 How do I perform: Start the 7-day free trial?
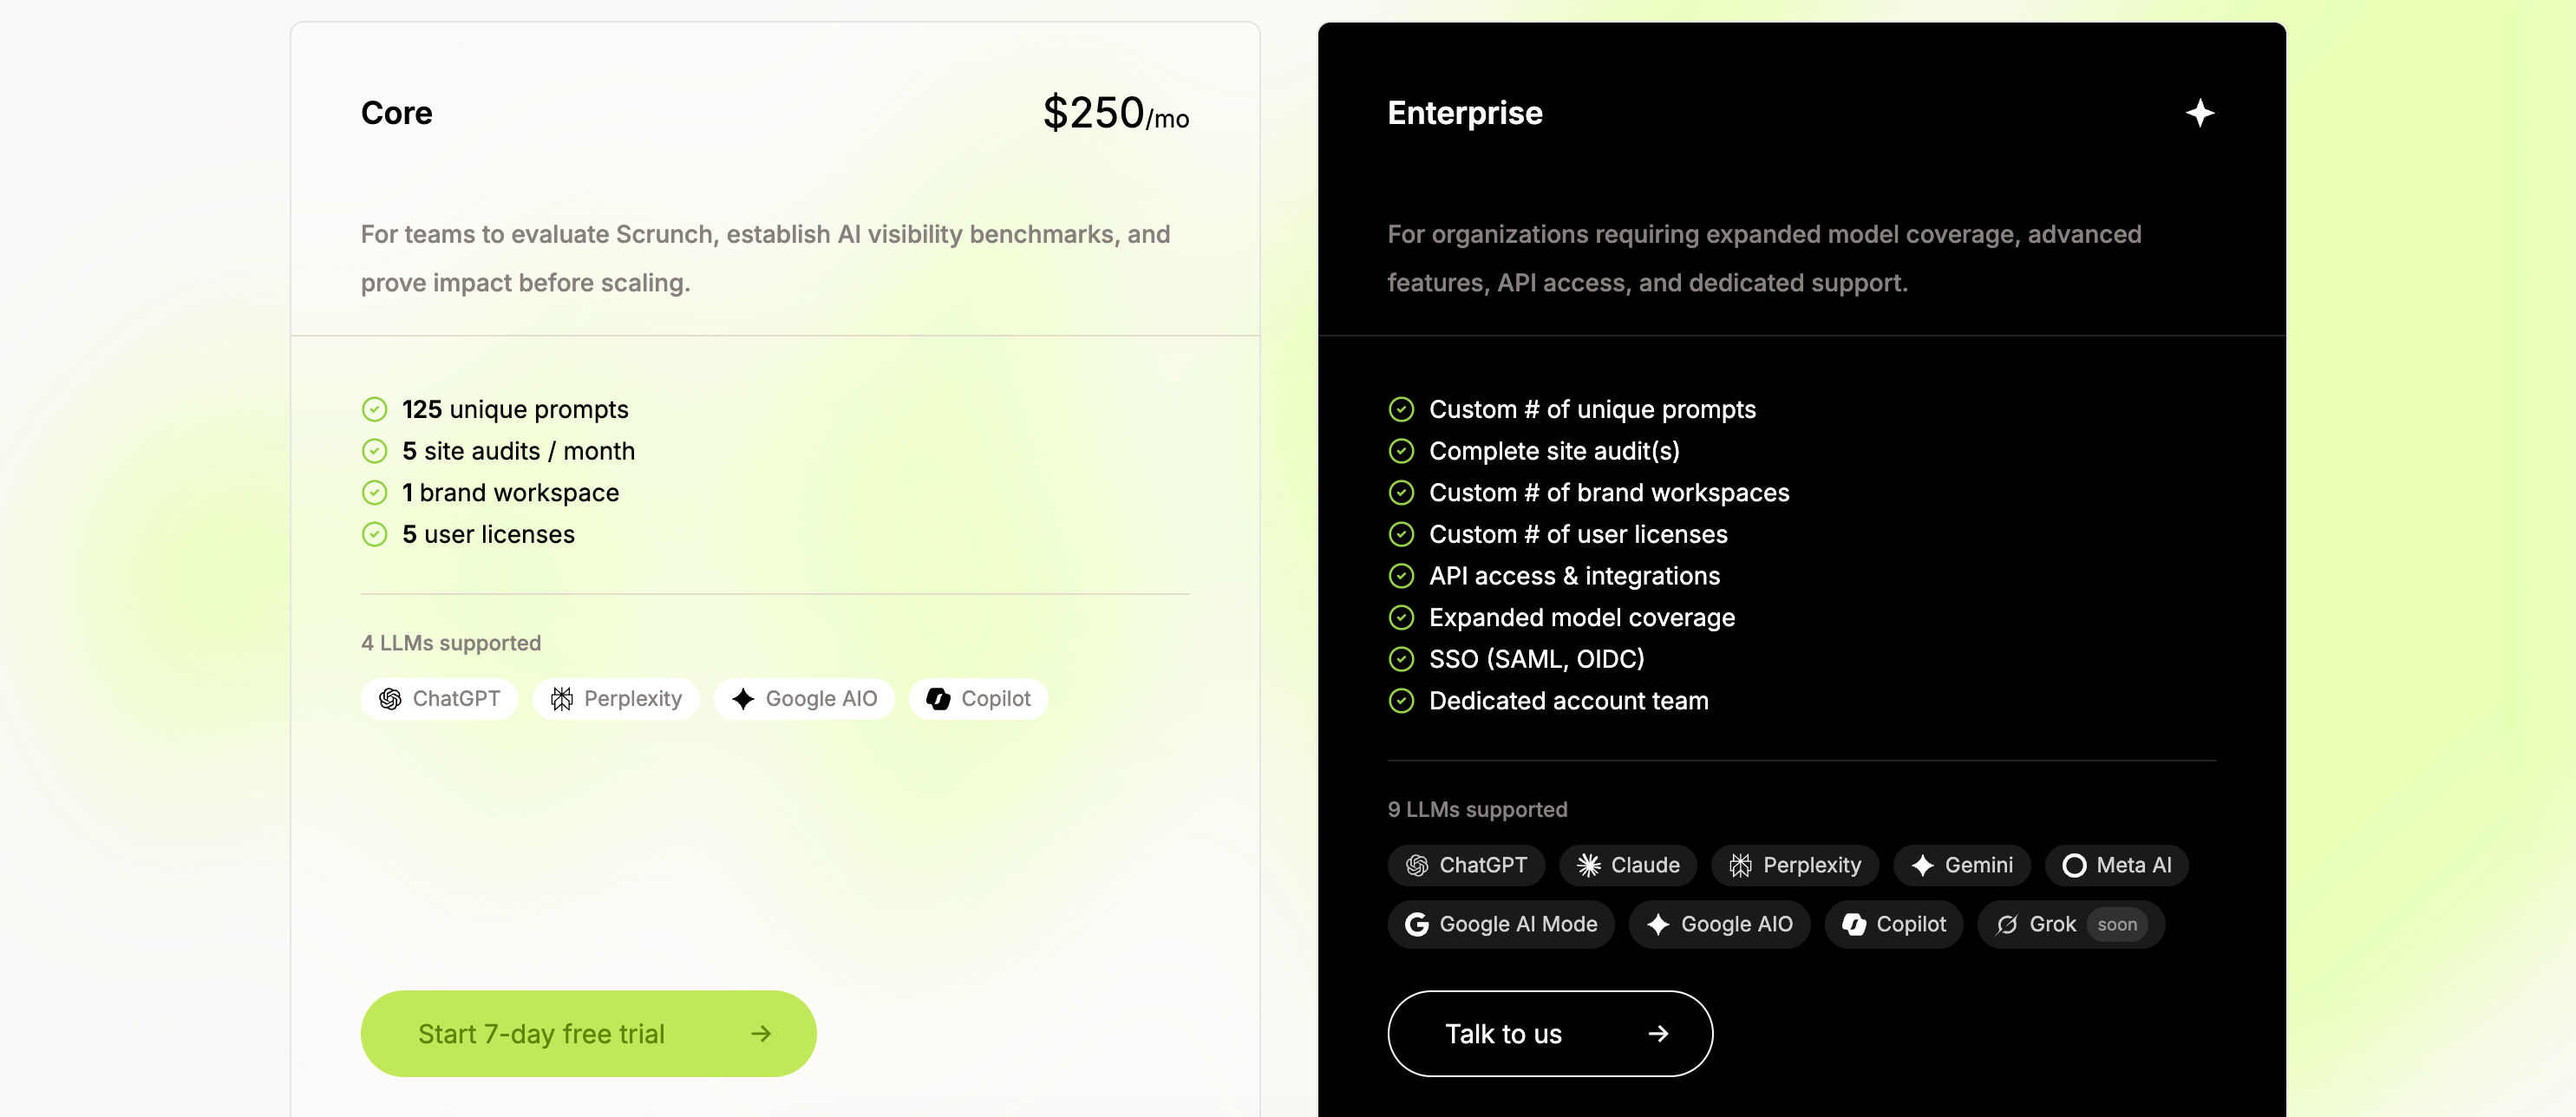coord(588,1034)
